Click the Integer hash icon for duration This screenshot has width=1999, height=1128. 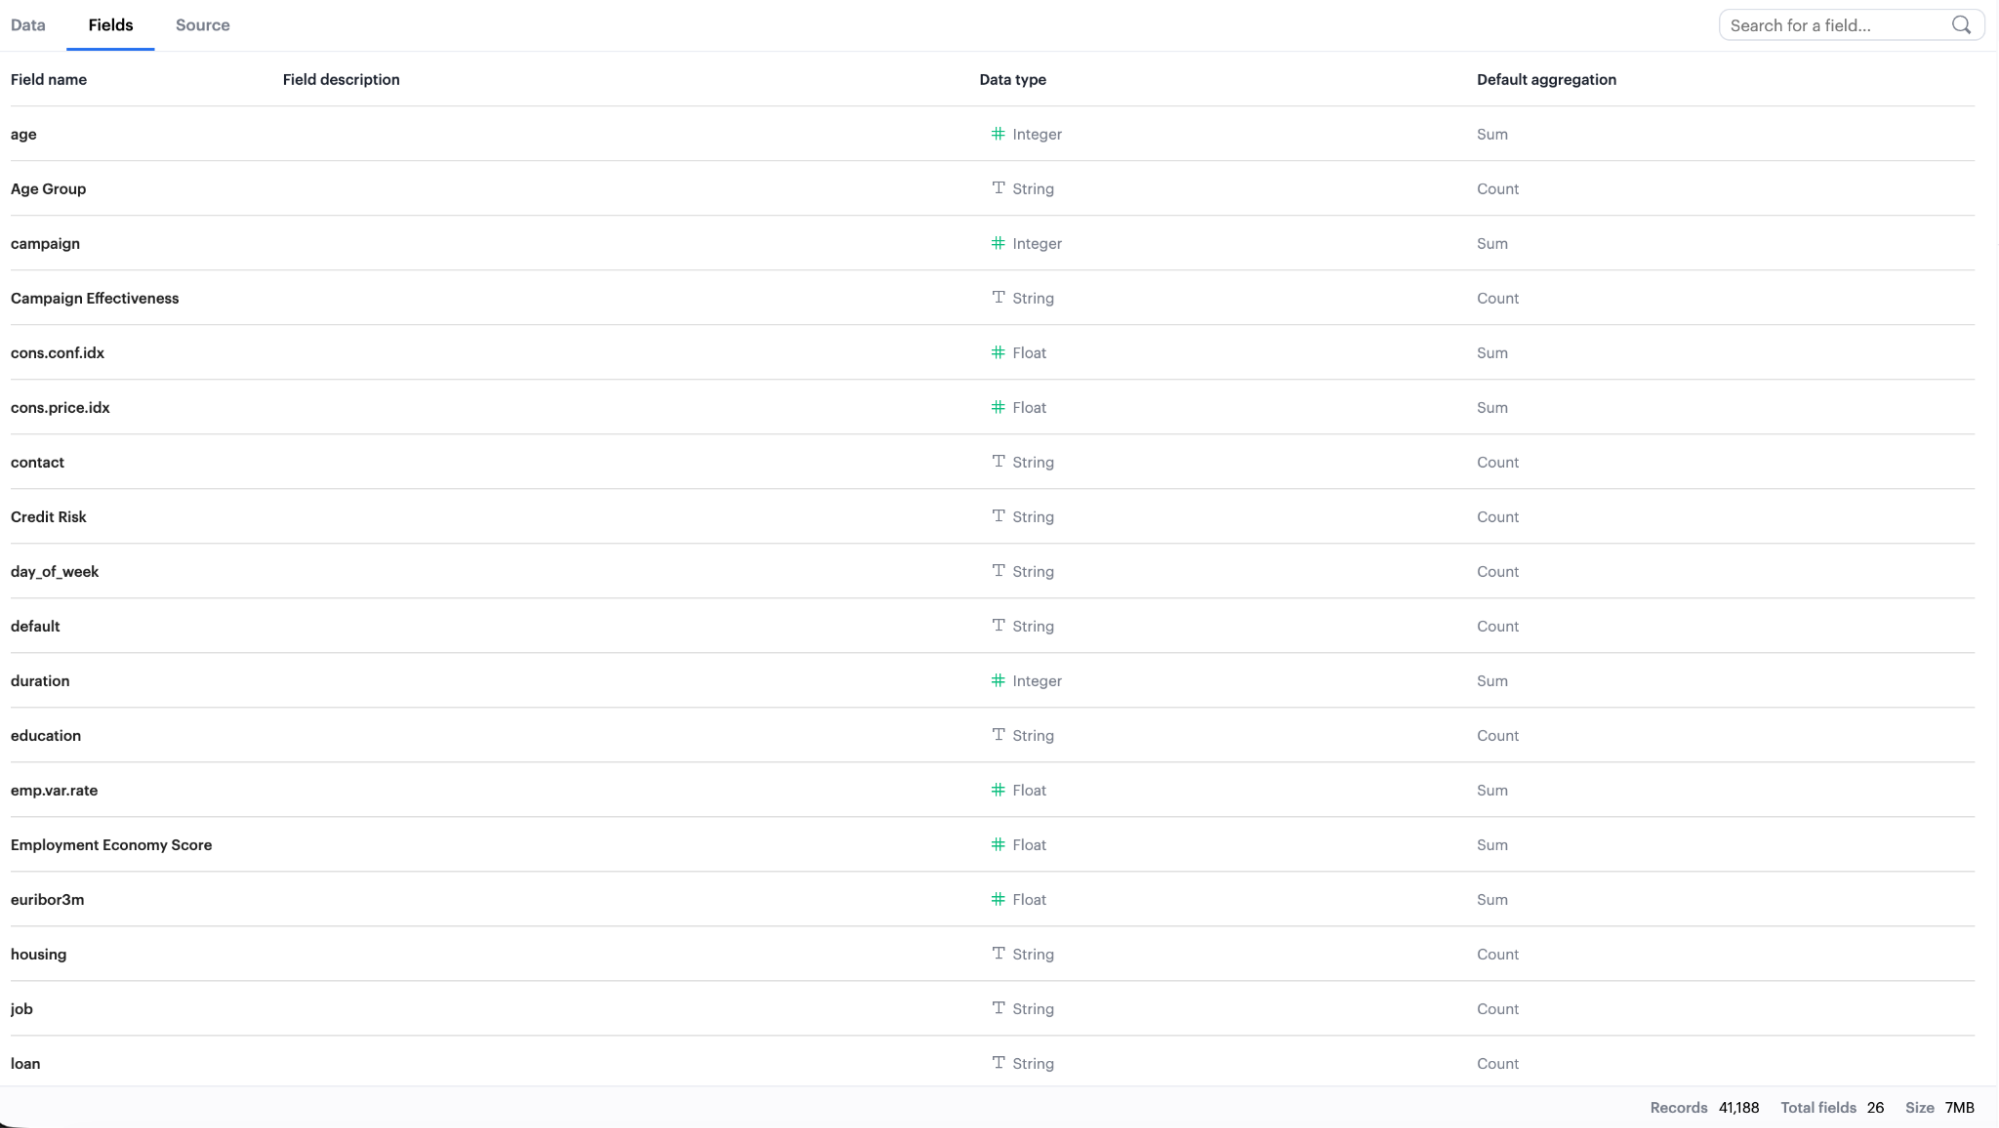997,681
